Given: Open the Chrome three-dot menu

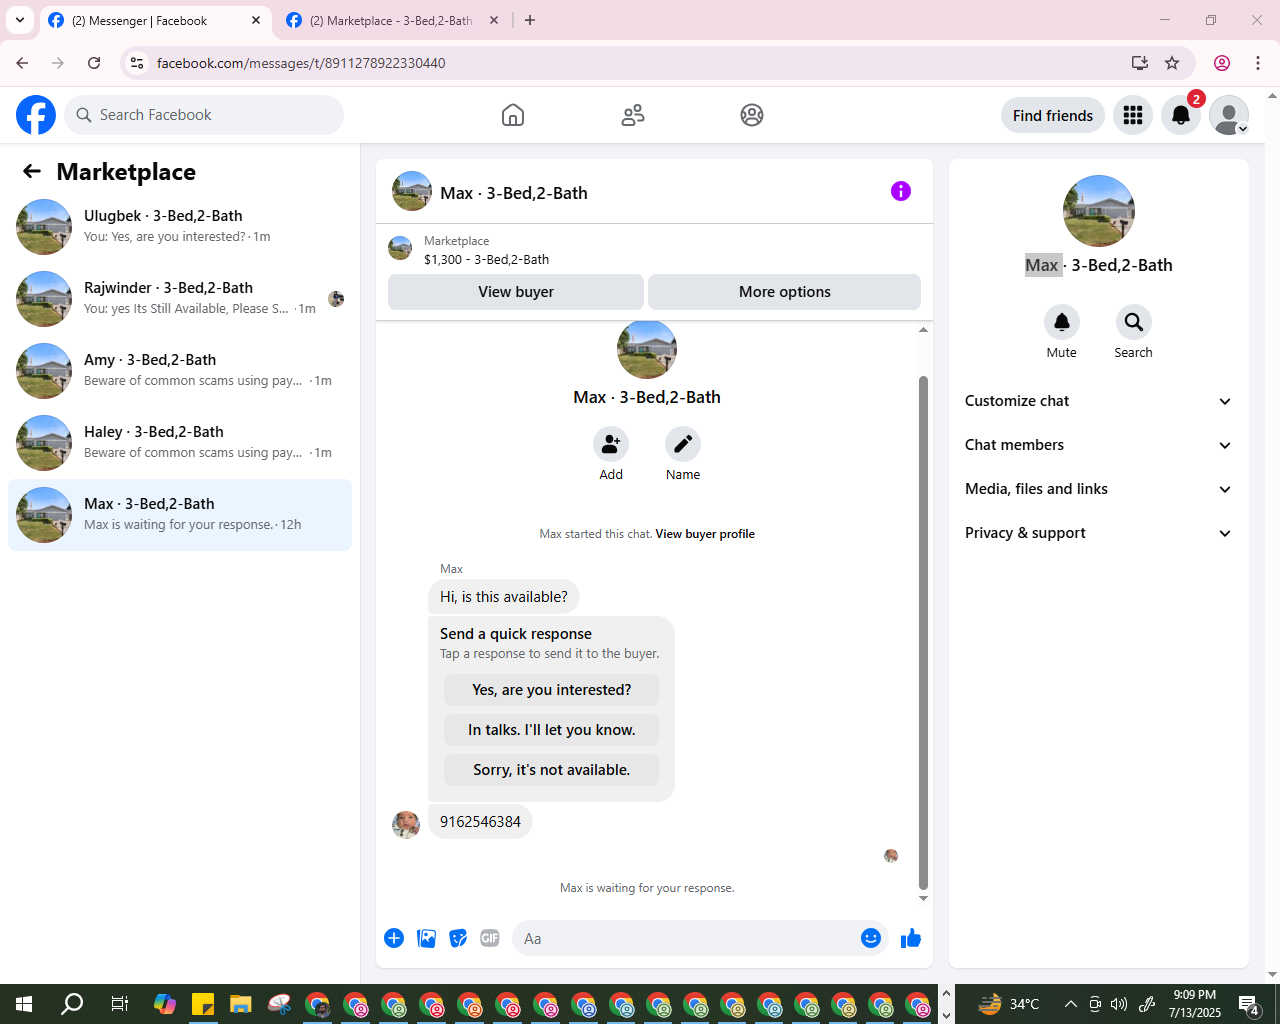Looking at the screenshot, I should click(x=1258, y=63).
